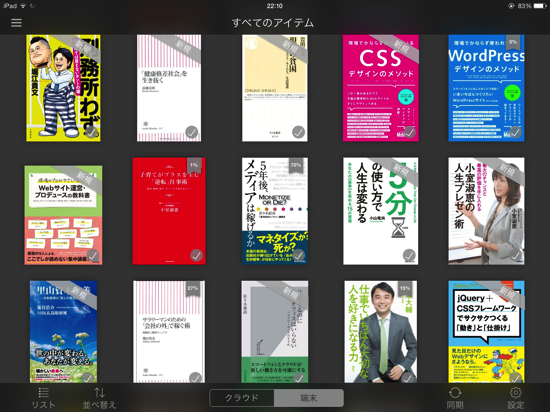The width and height of the screenshot is (550, 412).
Task: Tap the すべてのアイテム title
Action: tap(273, 23)
